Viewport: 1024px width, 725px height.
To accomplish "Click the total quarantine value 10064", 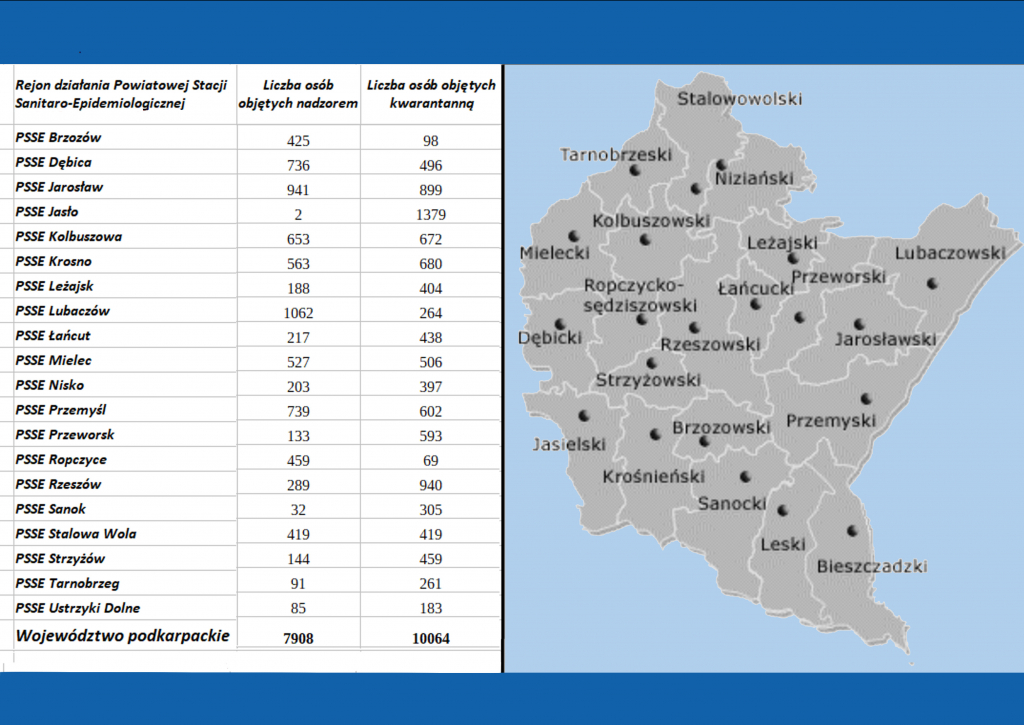I will 431,638.
